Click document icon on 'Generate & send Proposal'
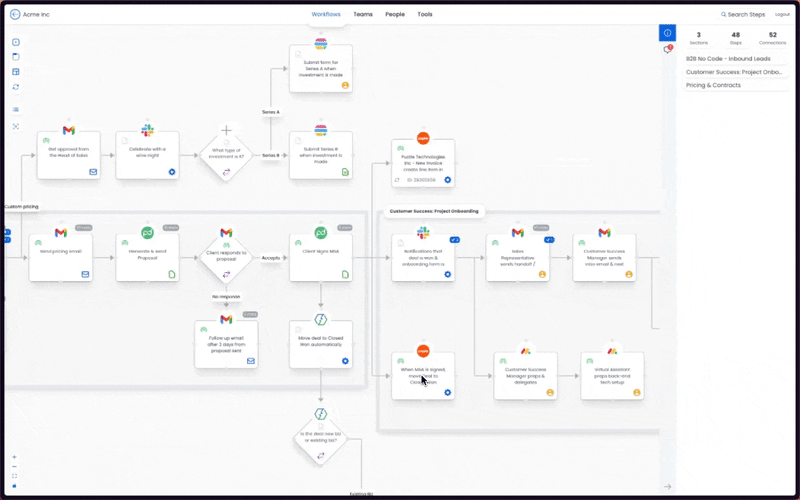Screen dimensions: 800x500 pos(172,274)
